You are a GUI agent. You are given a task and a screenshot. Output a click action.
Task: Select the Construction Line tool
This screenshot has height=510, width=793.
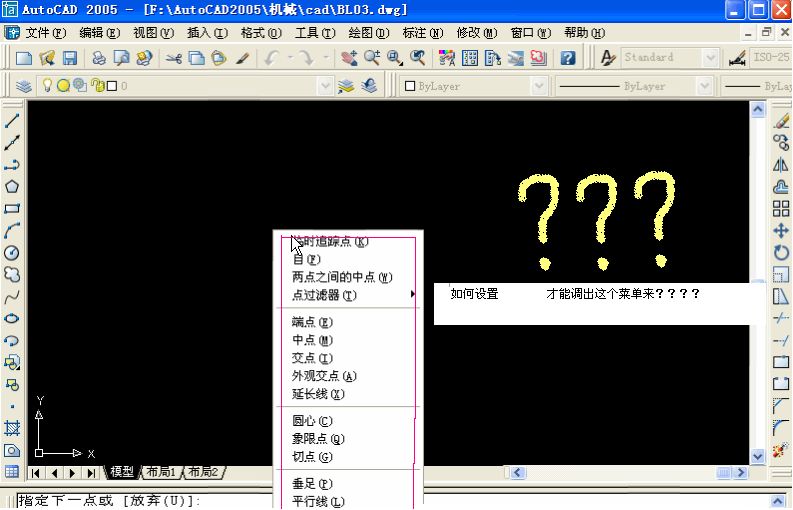tap(12, 143)
